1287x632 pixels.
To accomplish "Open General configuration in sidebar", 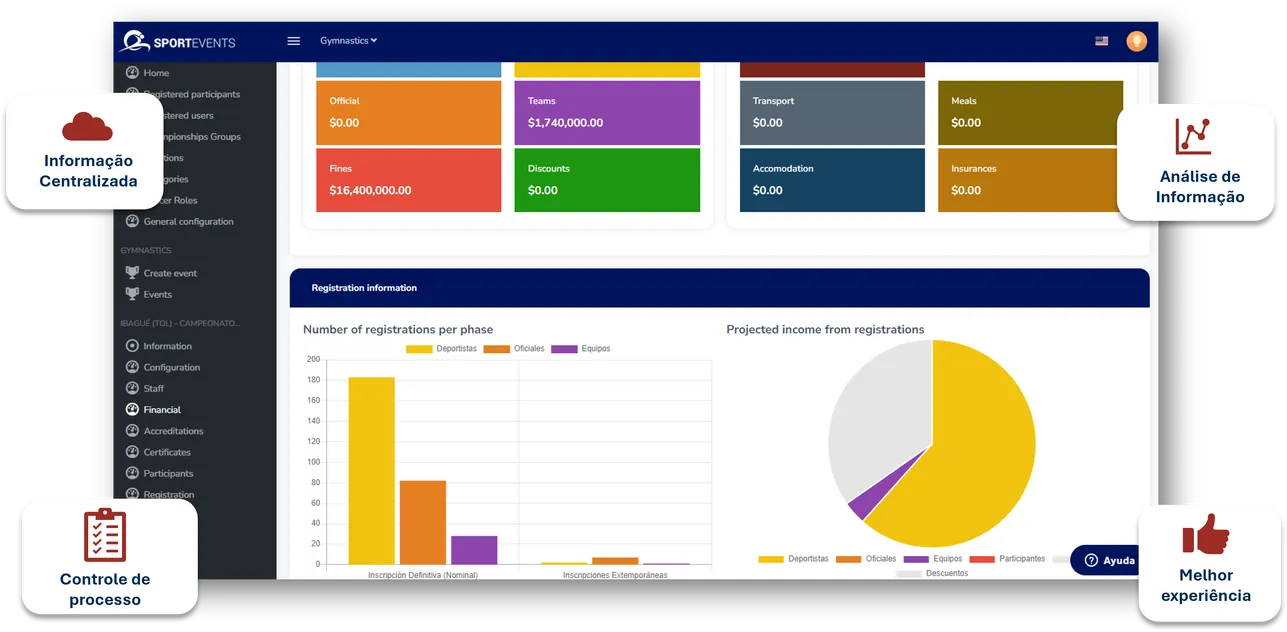I will tap(188, 221).
